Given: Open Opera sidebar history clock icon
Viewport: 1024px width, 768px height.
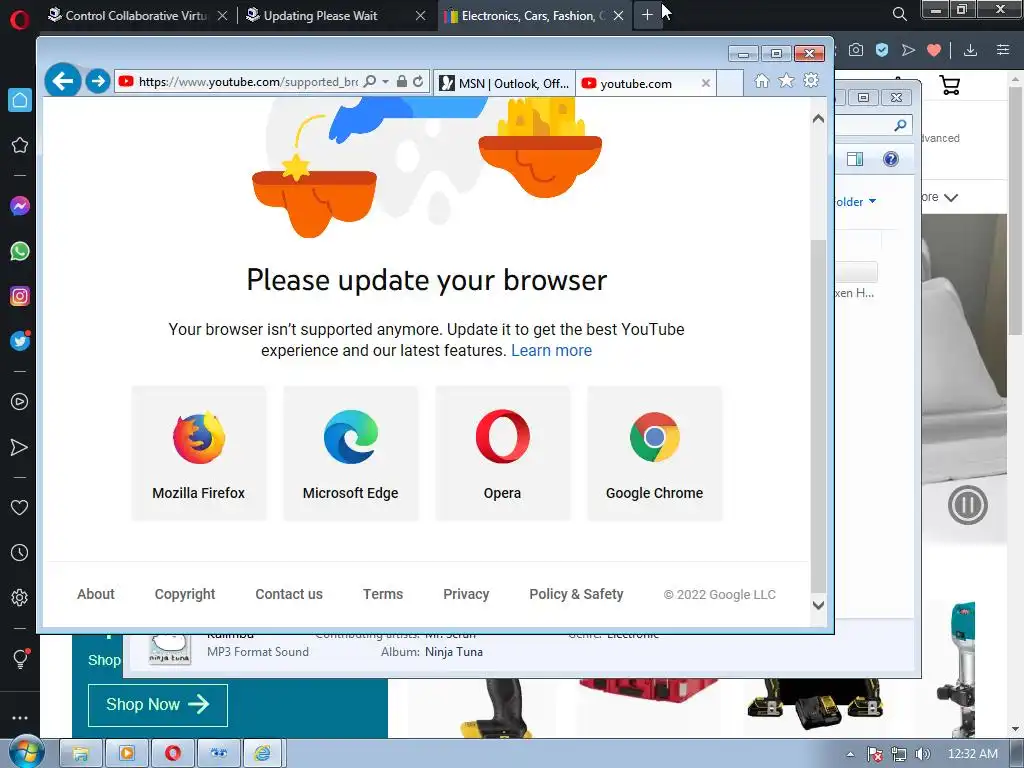Looking at the screenshot, I should (x=20, y=552).
